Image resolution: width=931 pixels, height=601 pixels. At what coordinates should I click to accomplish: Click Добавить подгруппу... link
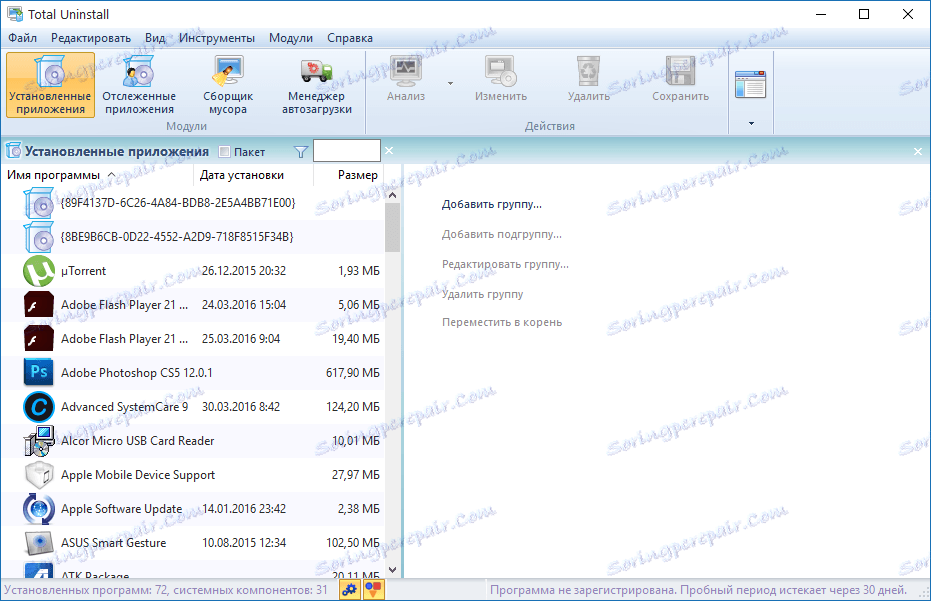pos(502,235)
